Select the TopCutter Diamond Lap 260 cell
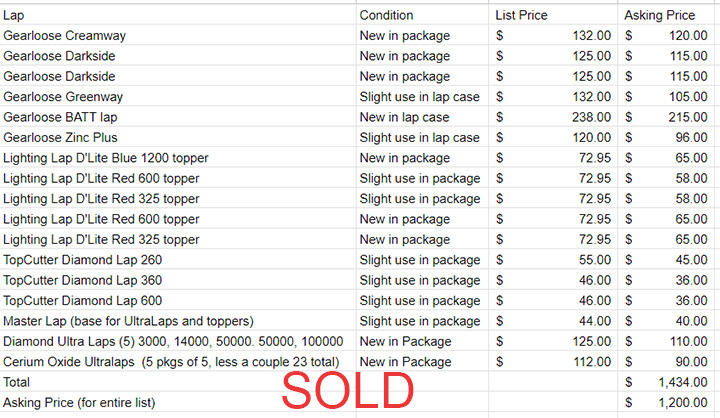The width and height of the screenshot is (720, 418). [84, 260]
